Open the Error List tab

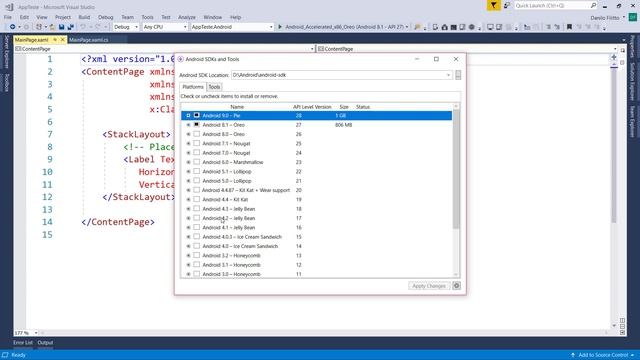[x=22, y=342]
